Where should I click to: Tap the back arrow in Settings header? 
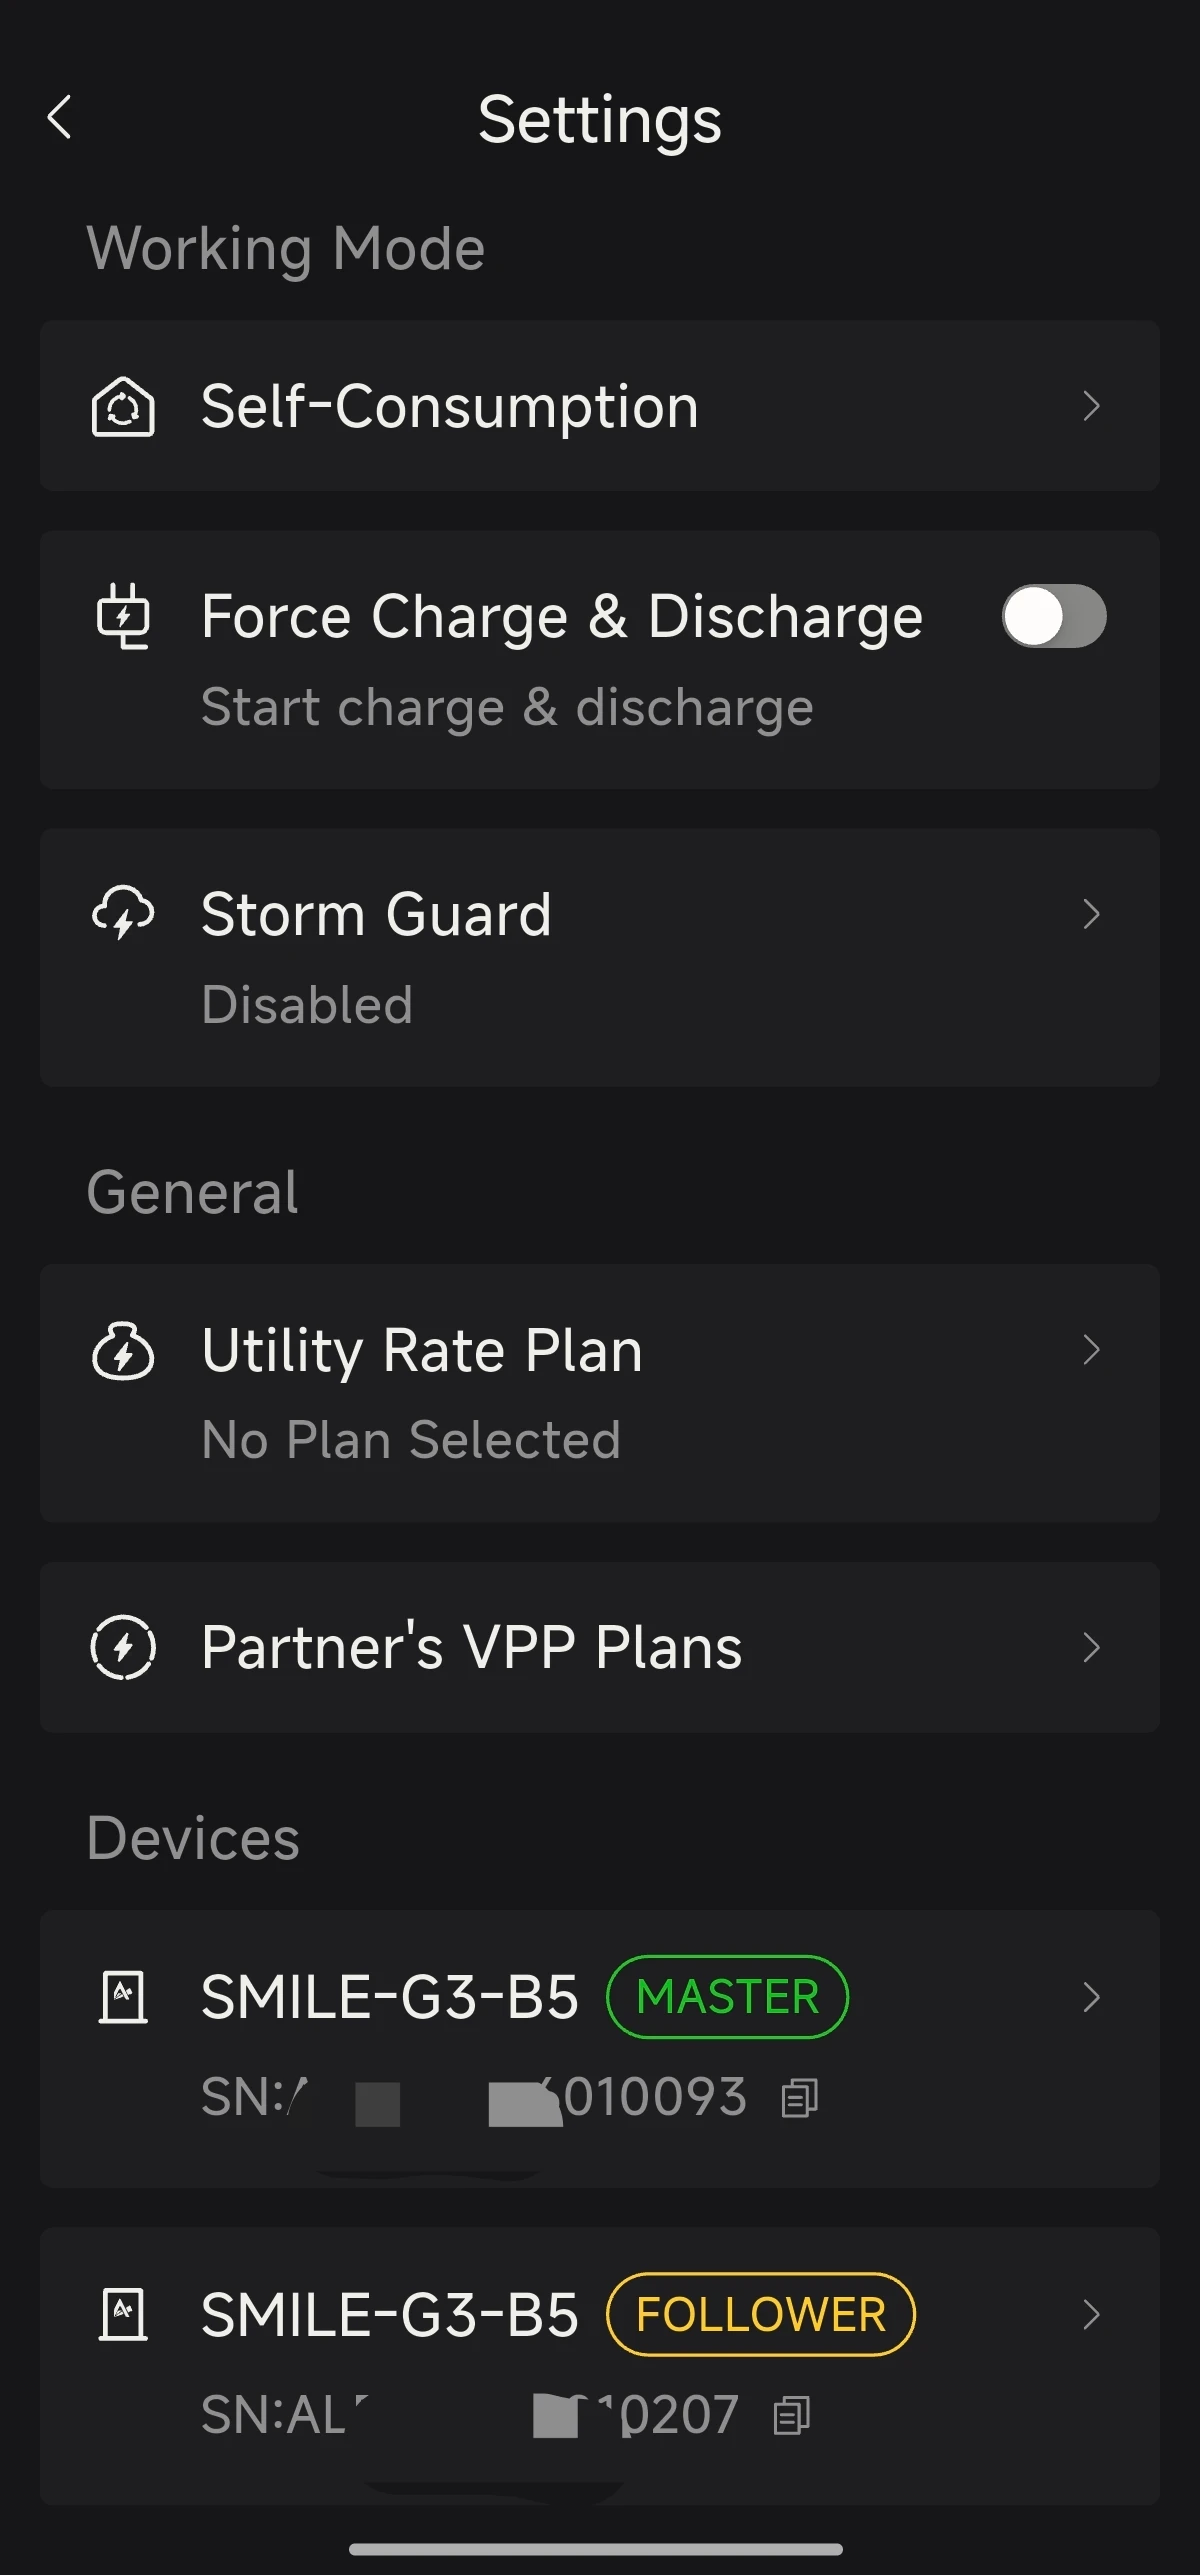(60, 117)
